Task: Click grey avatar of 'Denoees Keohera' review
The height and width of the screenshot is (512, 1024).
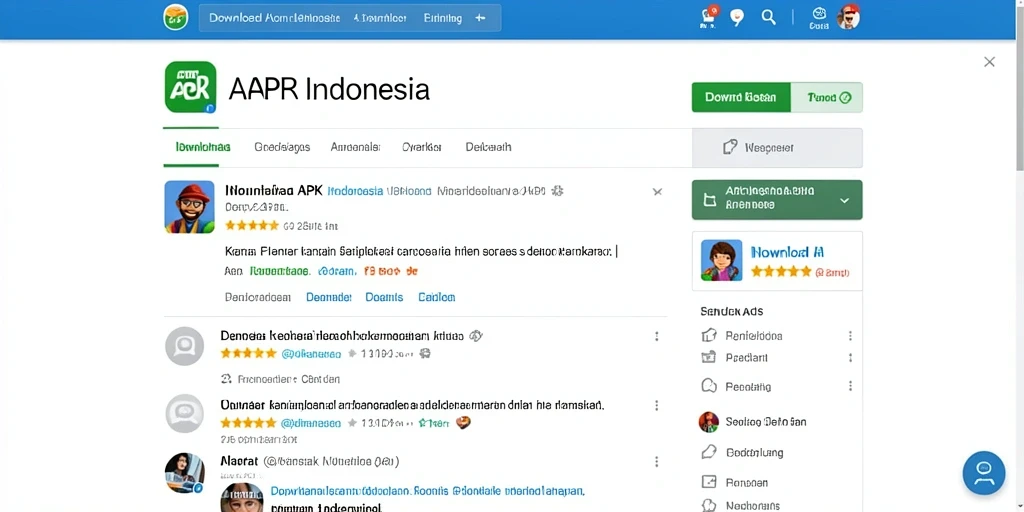Action: [x=184, y=346]
